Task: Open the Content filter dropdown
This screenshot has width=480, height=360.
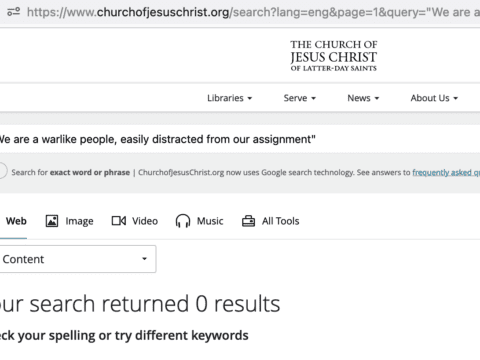Action: [x=78, y=259]
